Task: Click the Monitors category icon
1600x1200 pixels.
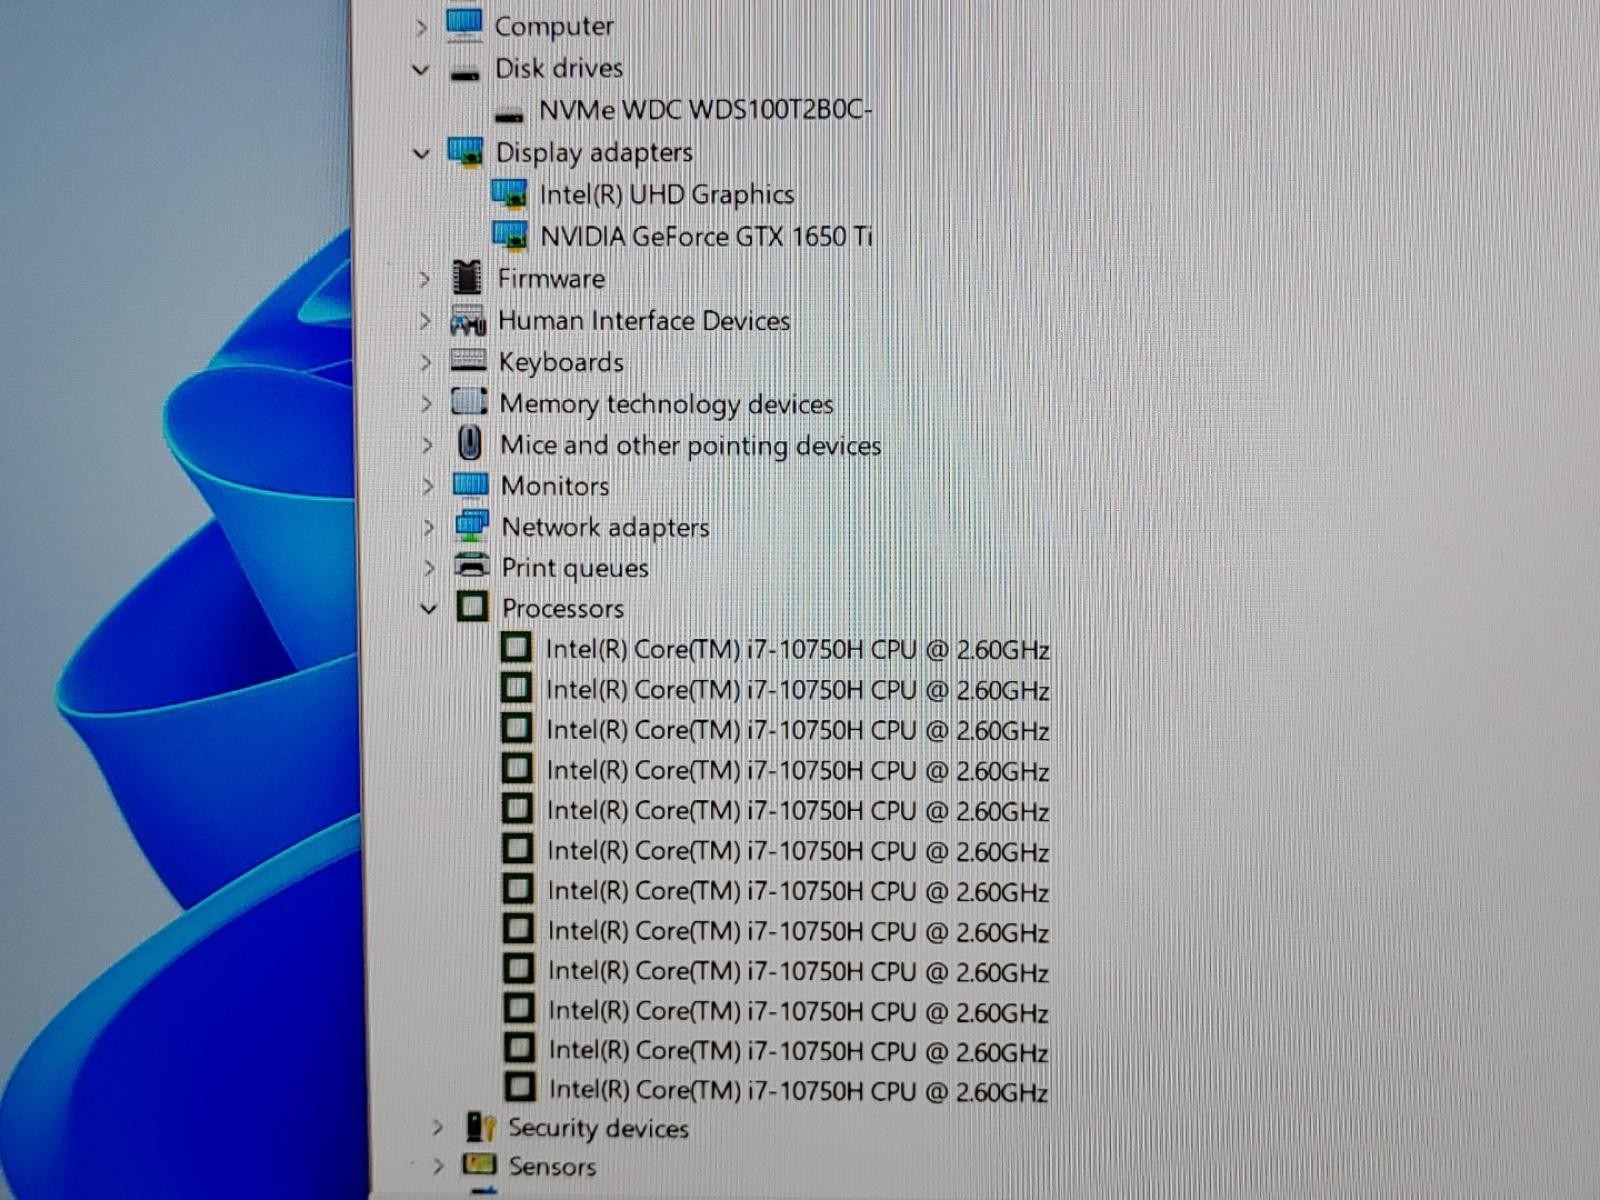Action: [x=470, y=485]
